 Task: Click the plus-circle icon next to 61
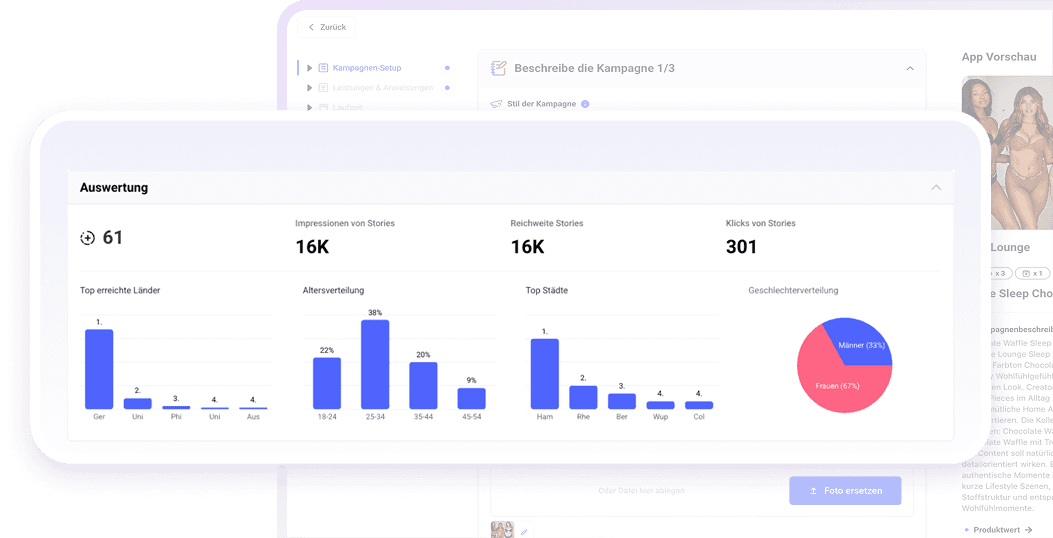click(87, 238)
